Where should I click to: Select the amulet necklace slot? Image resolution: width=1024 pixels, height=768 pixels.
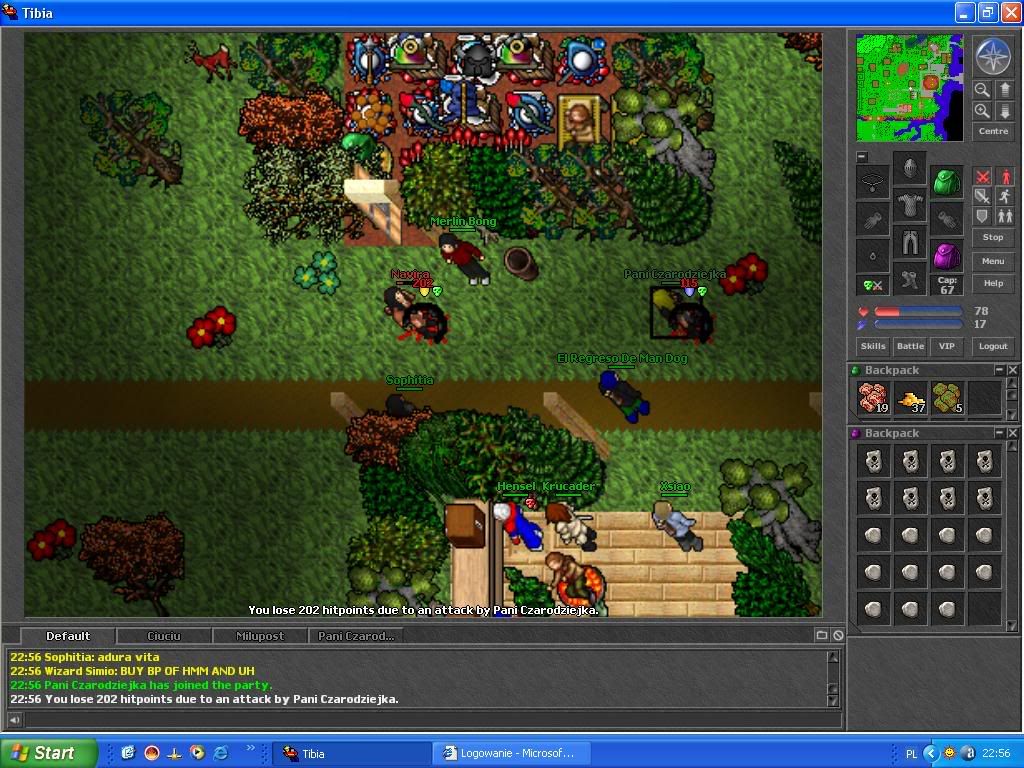(x=873, y=182)
